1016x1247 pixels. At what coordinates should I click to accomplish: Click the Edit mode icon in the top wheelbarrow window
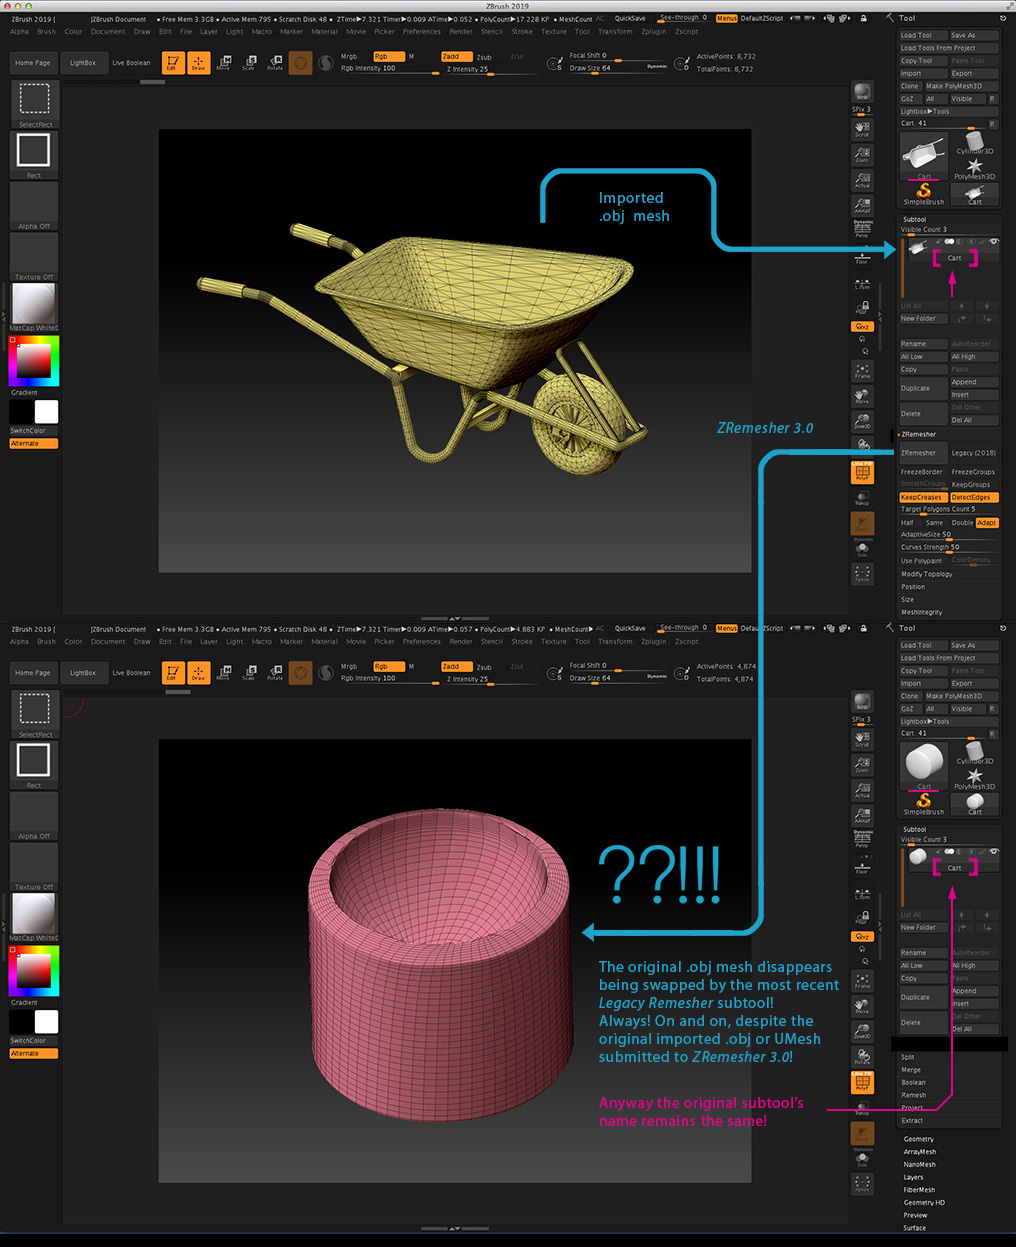pos(173,63)
